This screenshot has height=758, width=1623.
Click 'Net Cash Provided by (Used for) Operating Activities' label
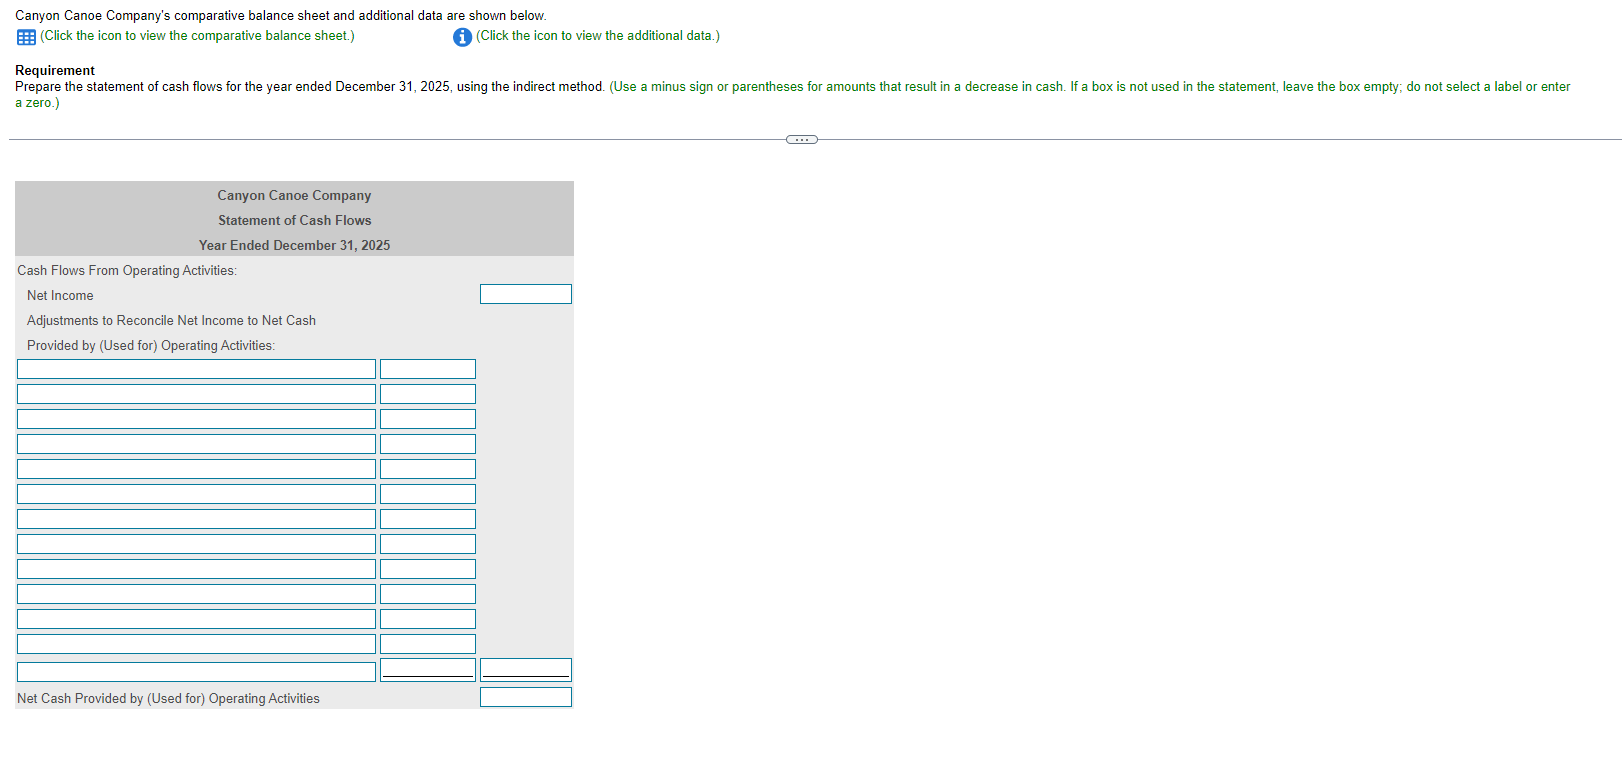pyautogui.click(x=168, y=698)
